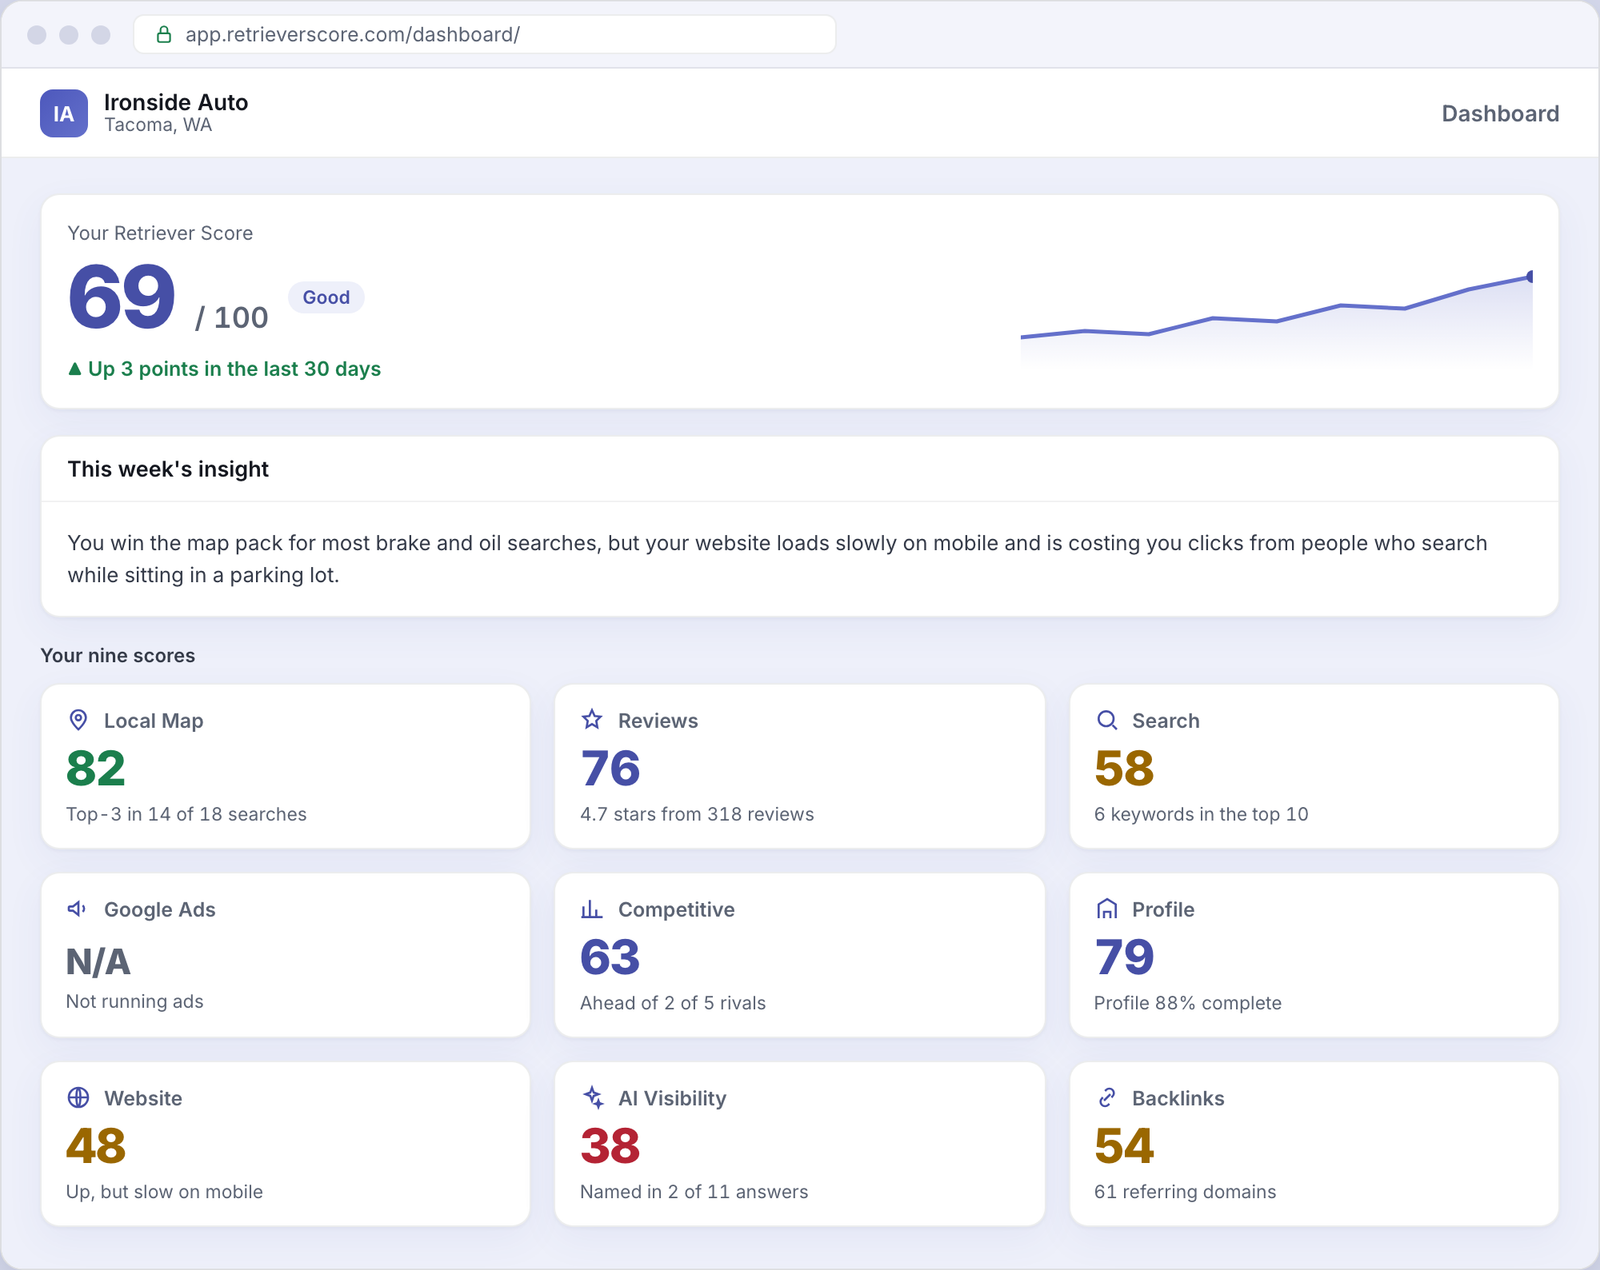The width and height of the screenshot is (1600, 1270).
Task: Click the IA business avatar logo
Action: [64, 113]
